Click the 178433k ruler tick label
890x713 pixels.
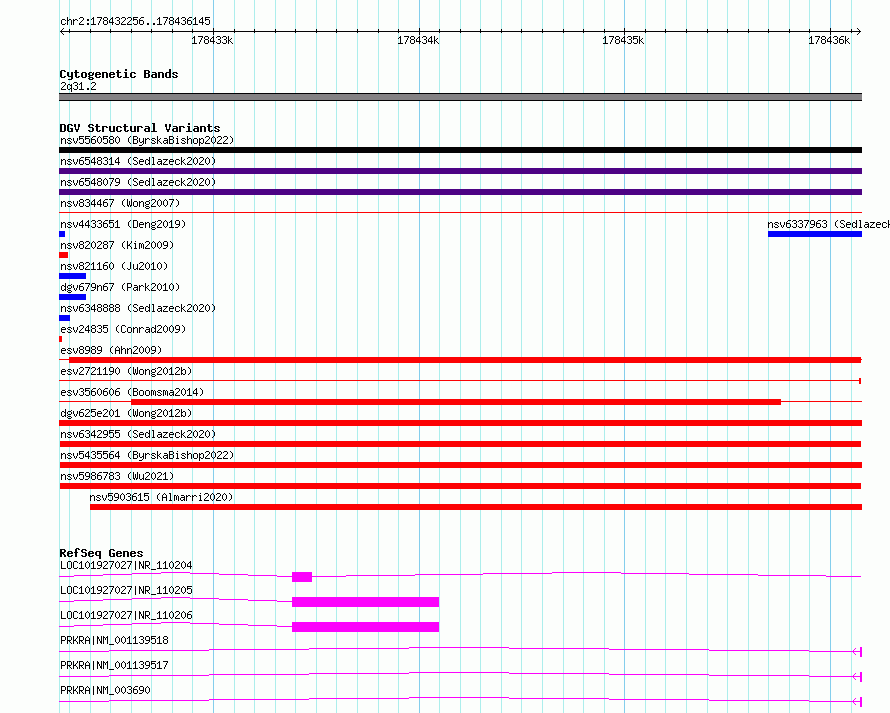coord(212,40)
